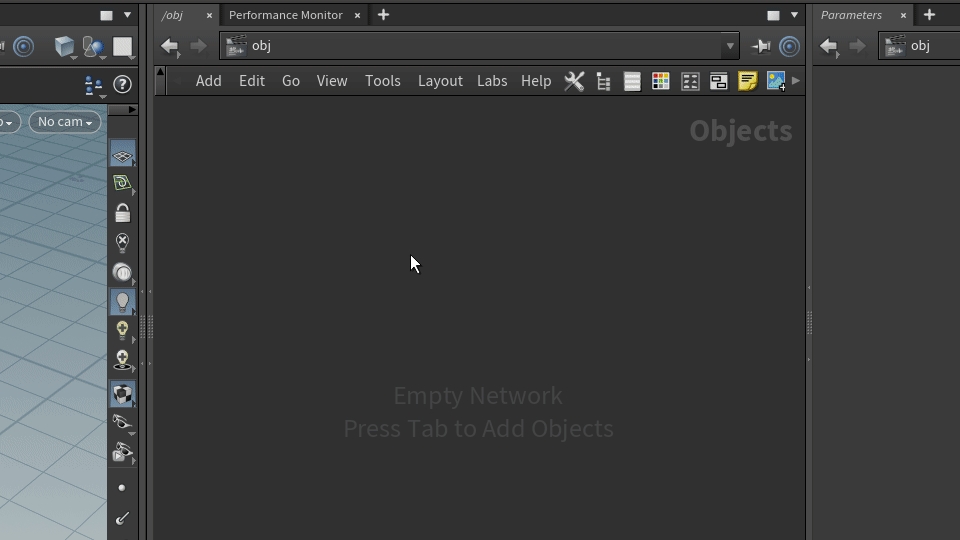Toggle the construction plane grid display
The height and width of the screenshot is (540, 960).
122,156
